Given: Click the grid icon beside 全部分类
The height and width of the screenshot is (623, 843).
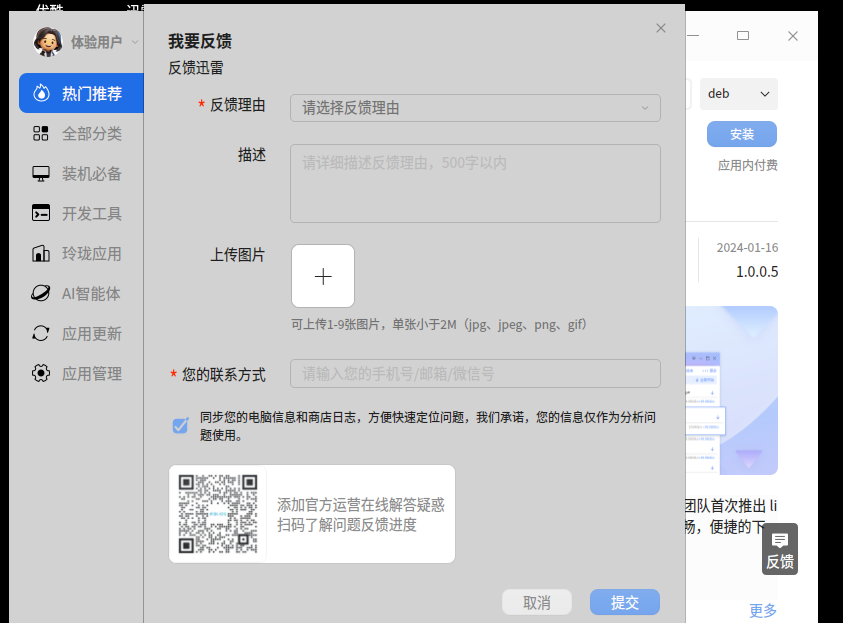Looking at the screenshot, I should coord(41,133).
